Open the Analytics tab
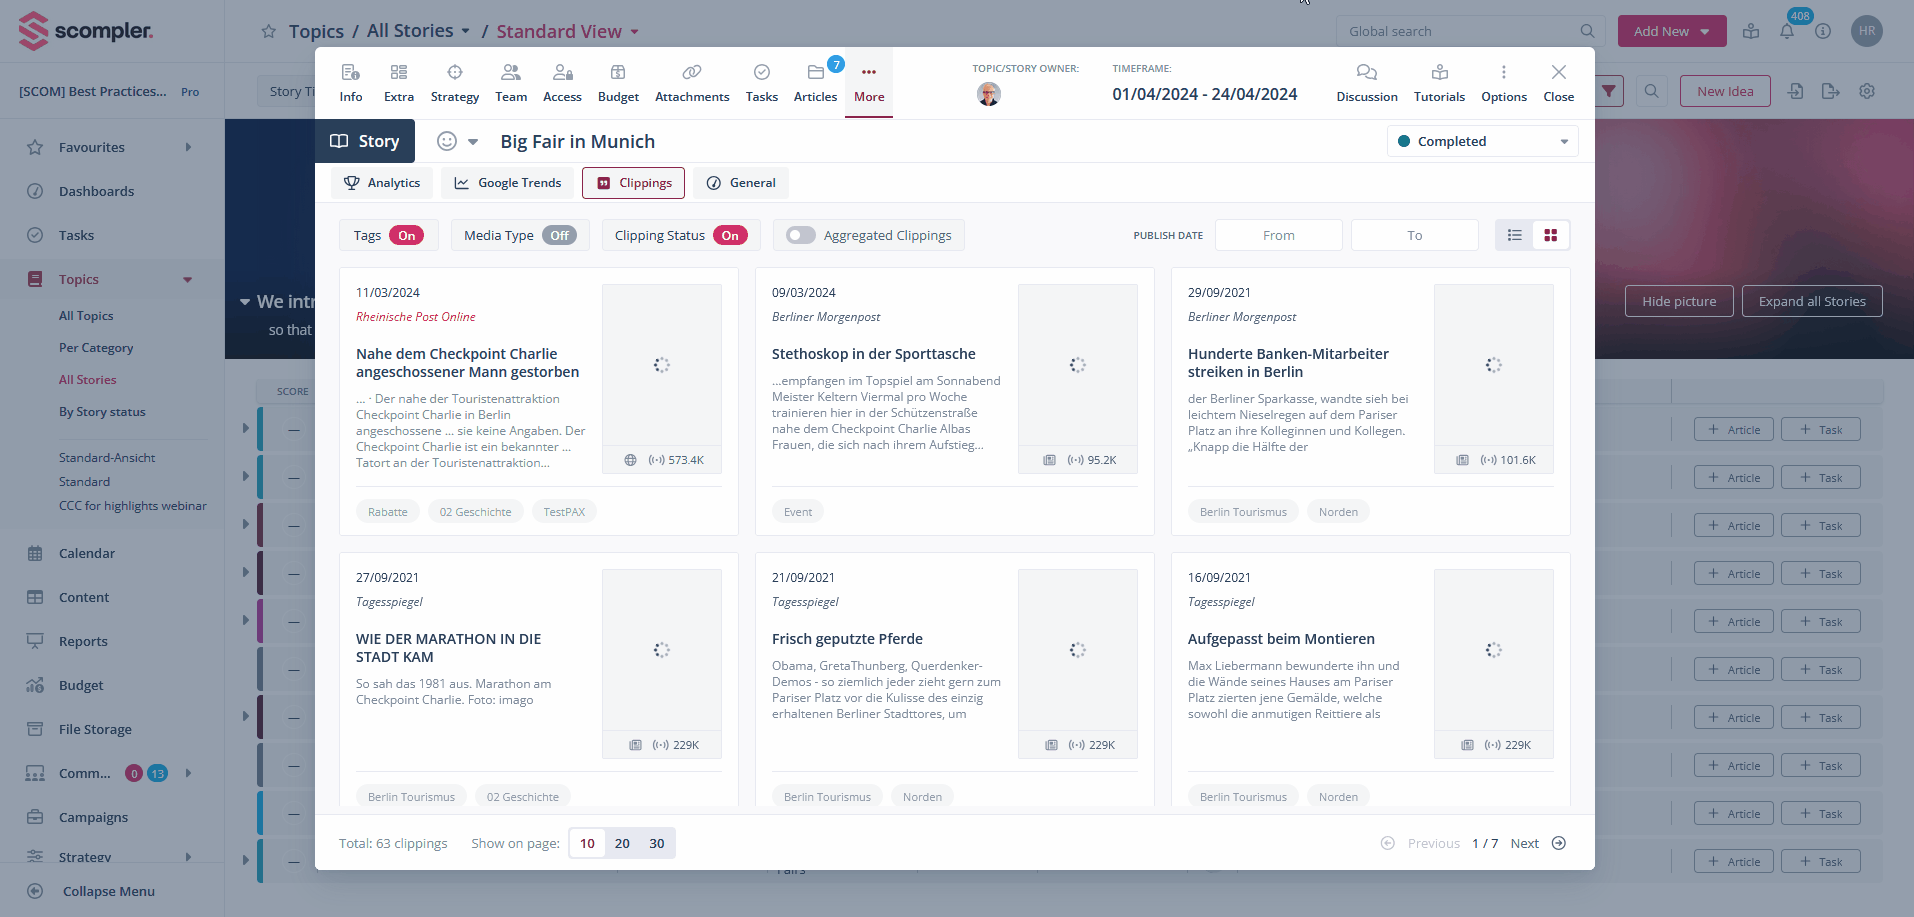The width and height of the screenshot is (1914, 917). tap(382, 183)
